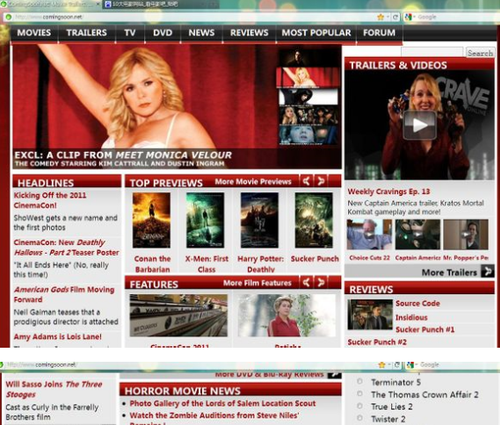Select the bottom slideshow thumbnail with boy's face
Image resolution: width=500 pixels, height=425 pixels.
point(308,135)
